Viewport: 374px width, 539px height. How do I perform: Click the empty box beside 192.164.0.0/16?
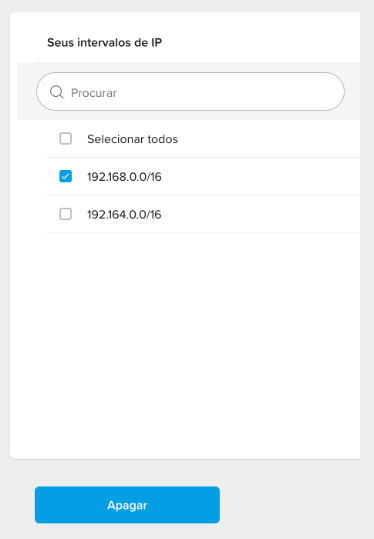tap(65, 214)
